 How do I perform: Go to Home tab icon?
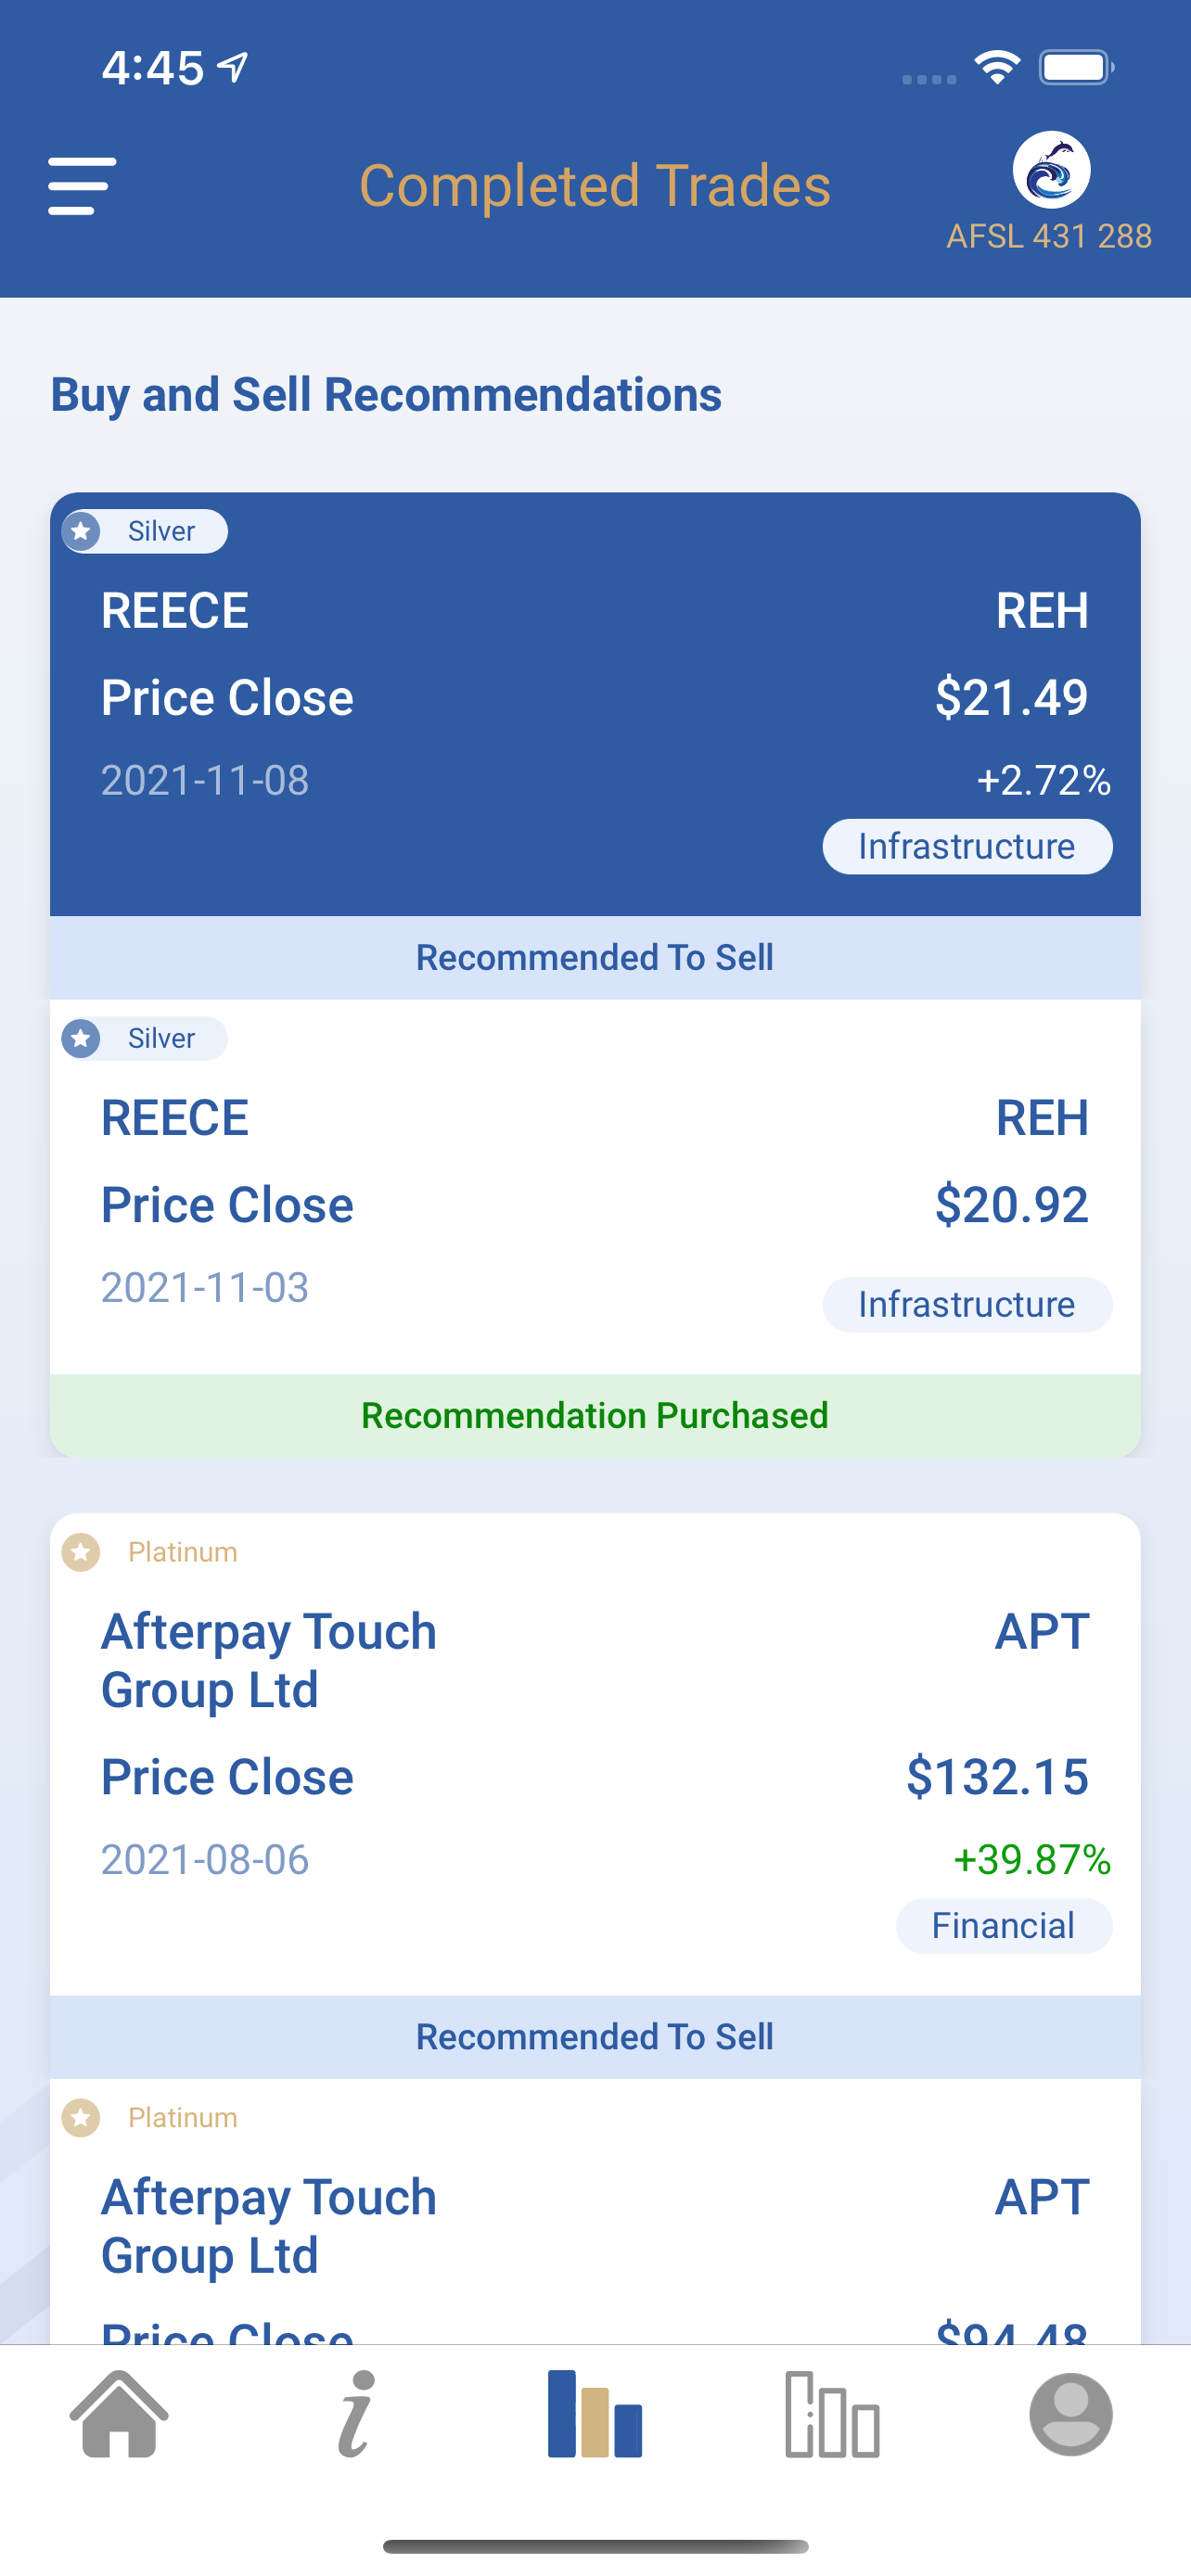tap(119, 2413)
